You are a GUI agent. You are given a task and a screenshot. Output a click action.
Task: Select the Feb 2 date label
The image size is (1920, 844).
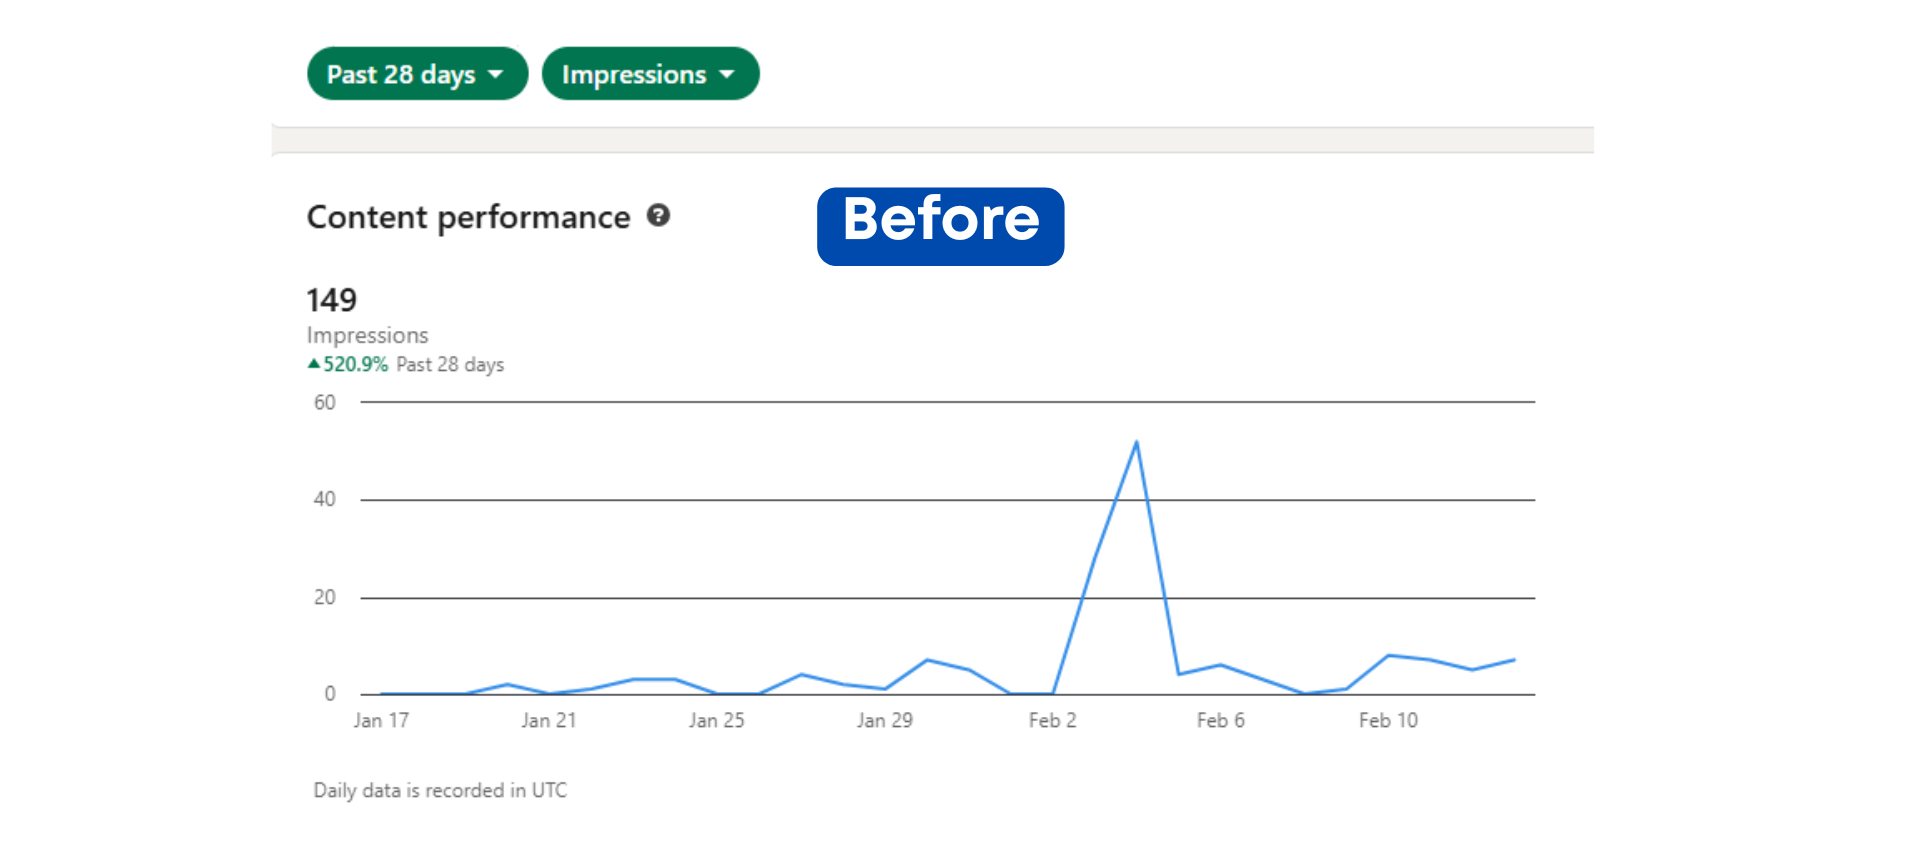coord(1053,720)
